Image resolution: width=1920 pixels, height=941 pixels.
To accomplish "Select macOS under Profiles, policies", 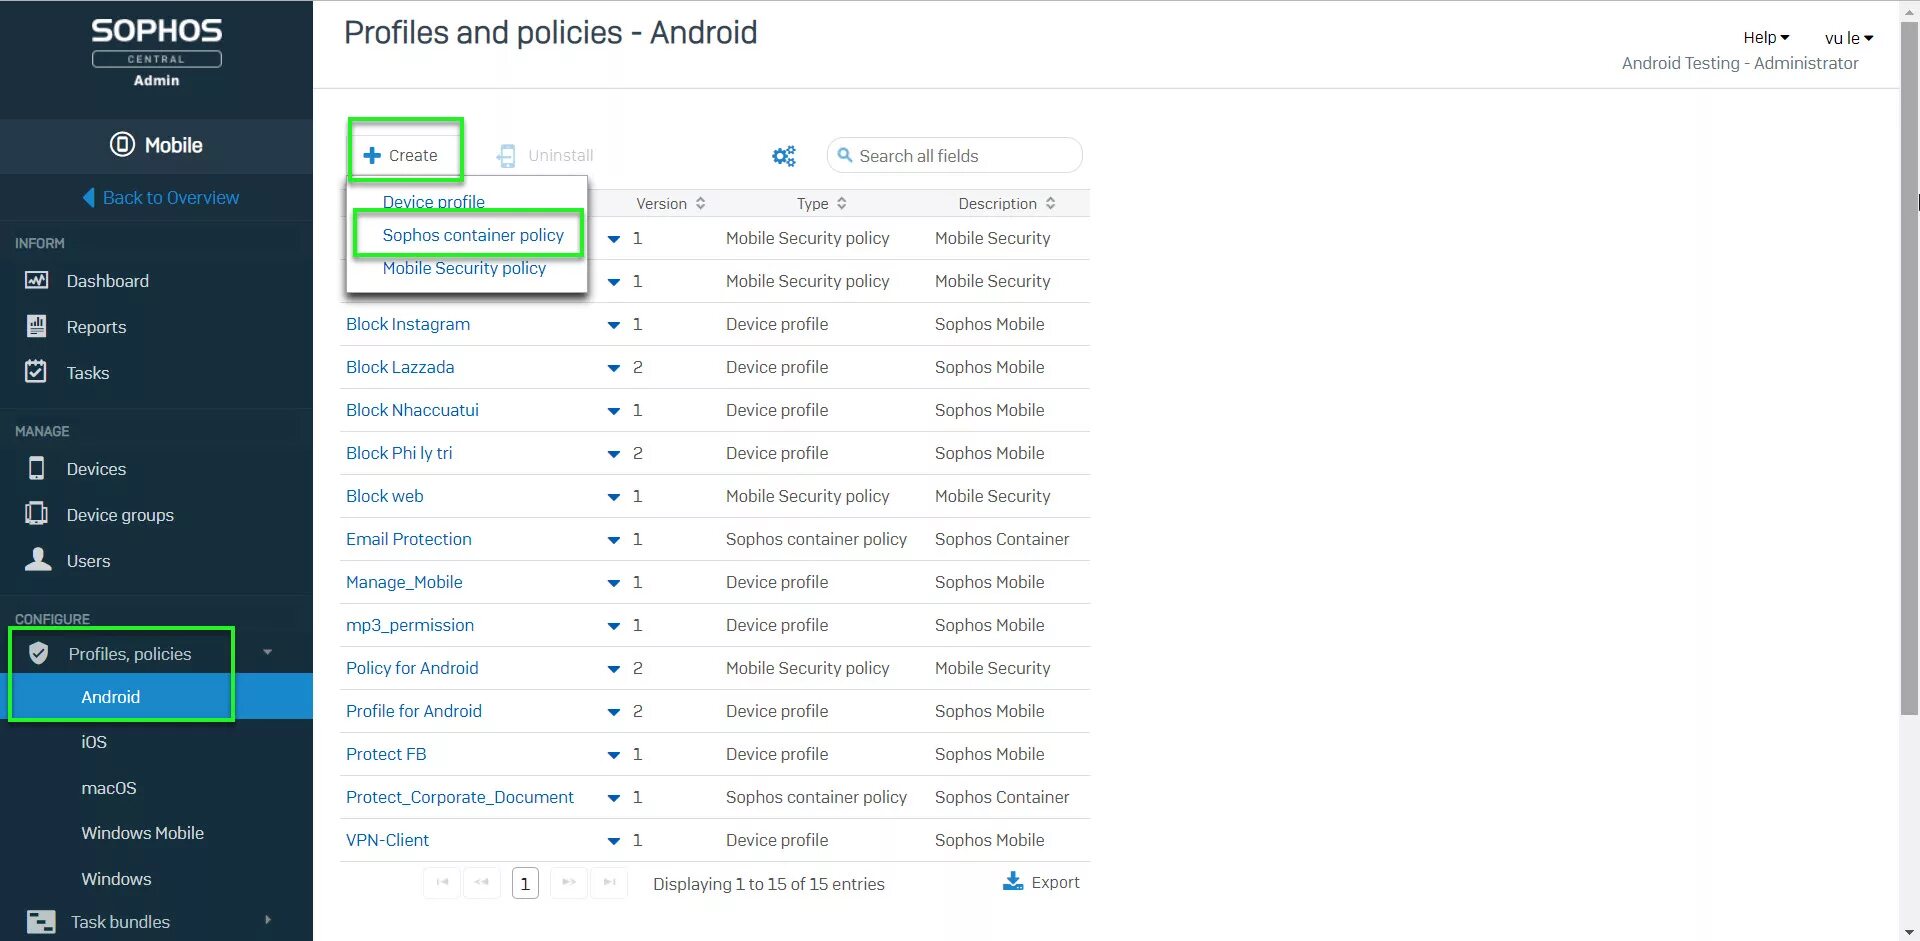I will point(108,788).
